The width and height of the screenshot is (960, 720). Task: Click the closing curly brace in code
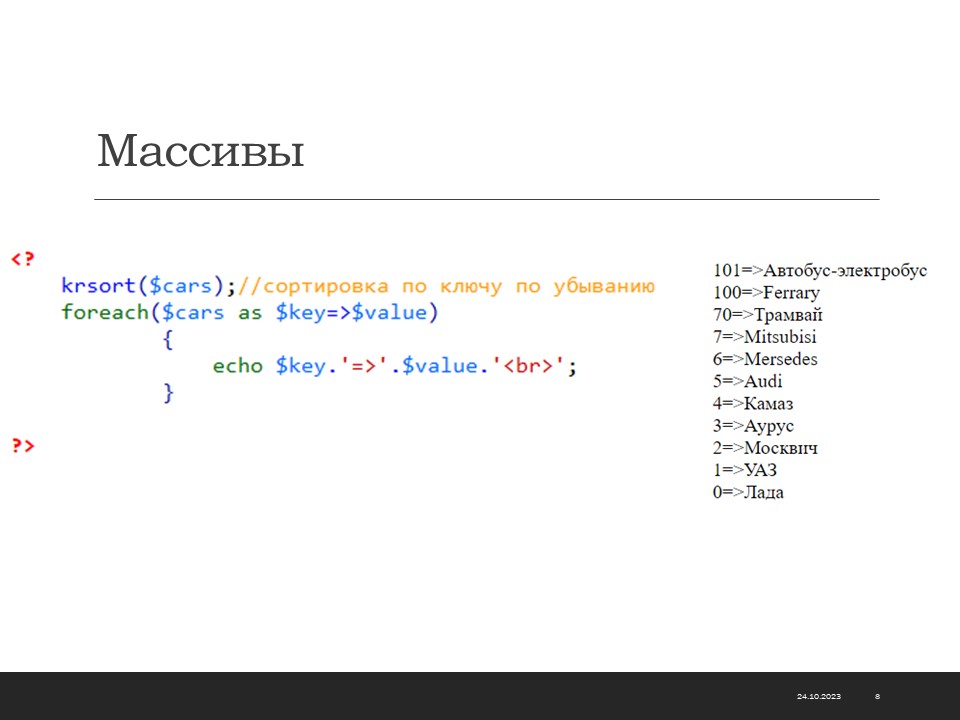168,393
